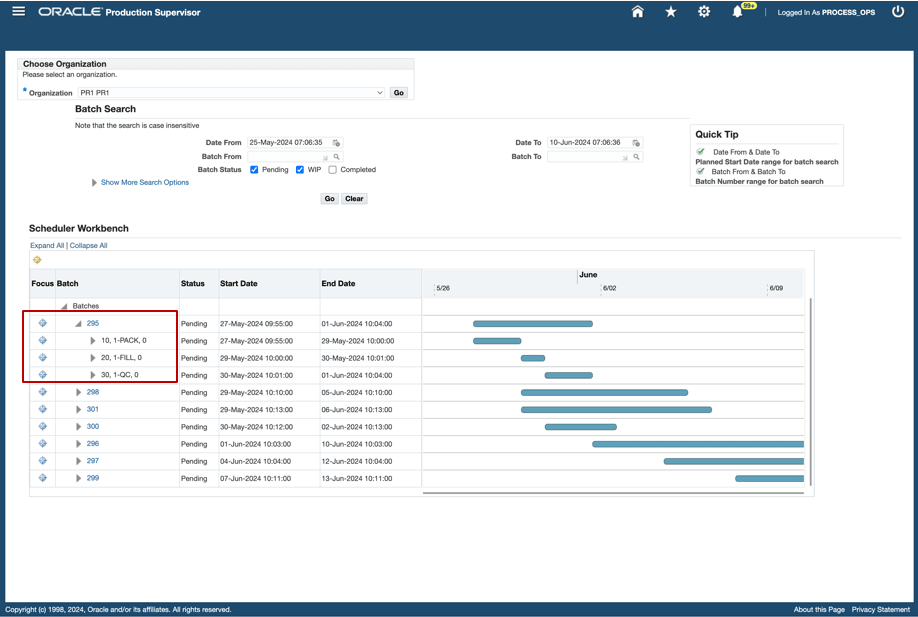Viewport: 918px width, 617px height.
Task: Open the Settings gear icon
Action: click(x=704, y=12)
